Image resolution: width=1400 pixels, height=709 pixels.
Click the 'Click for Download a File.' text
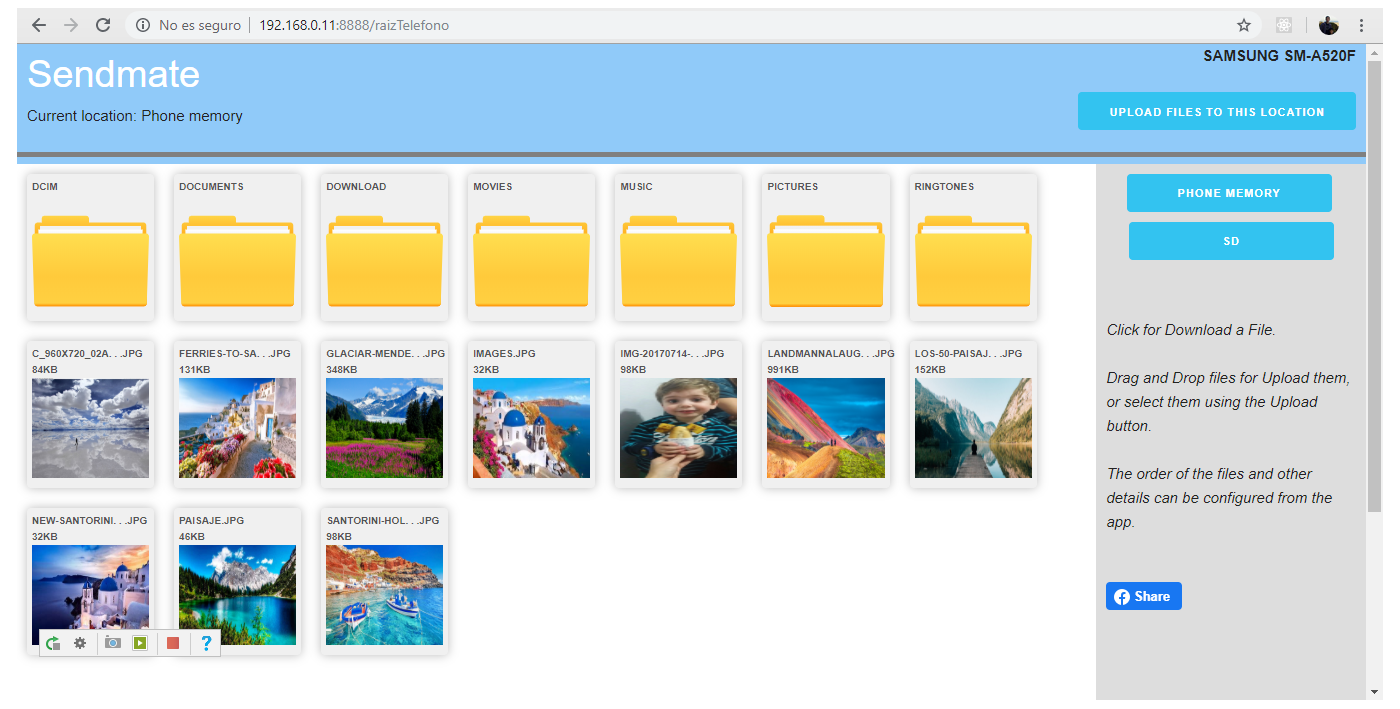[x=1191, y=330]
